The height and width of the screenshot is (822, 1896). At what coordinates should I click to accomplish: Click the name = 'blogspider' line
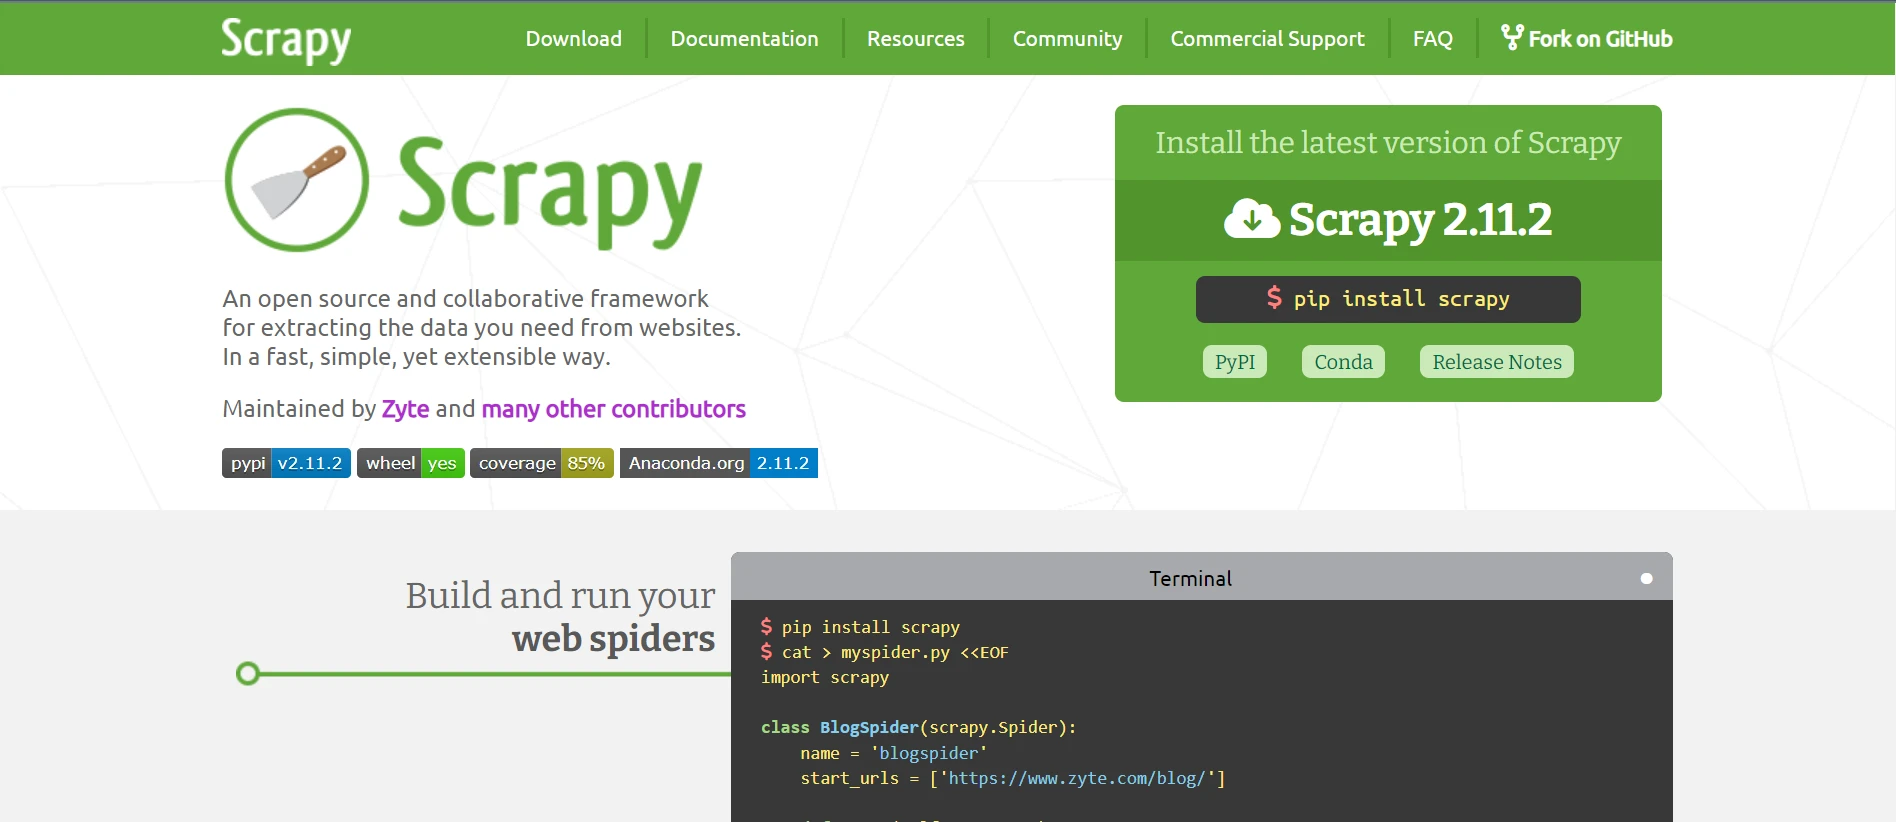pos(893,753)
